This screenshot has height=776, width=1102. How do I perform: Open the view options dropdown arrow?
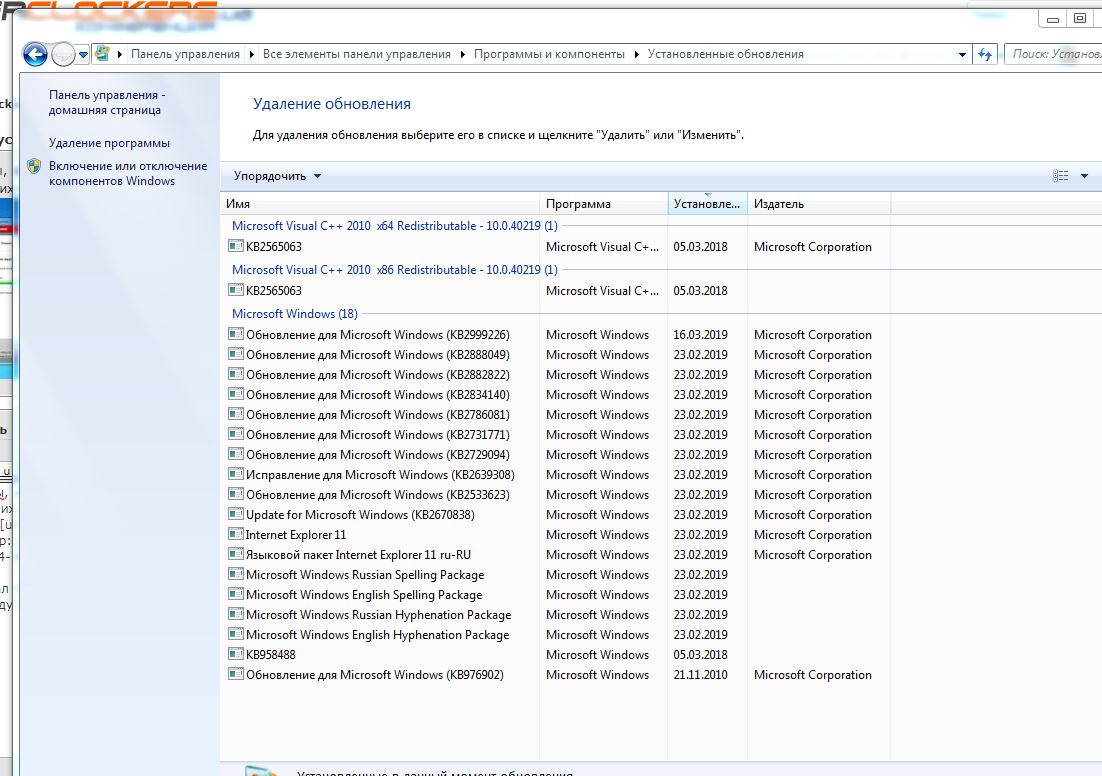pos(1084,176)
